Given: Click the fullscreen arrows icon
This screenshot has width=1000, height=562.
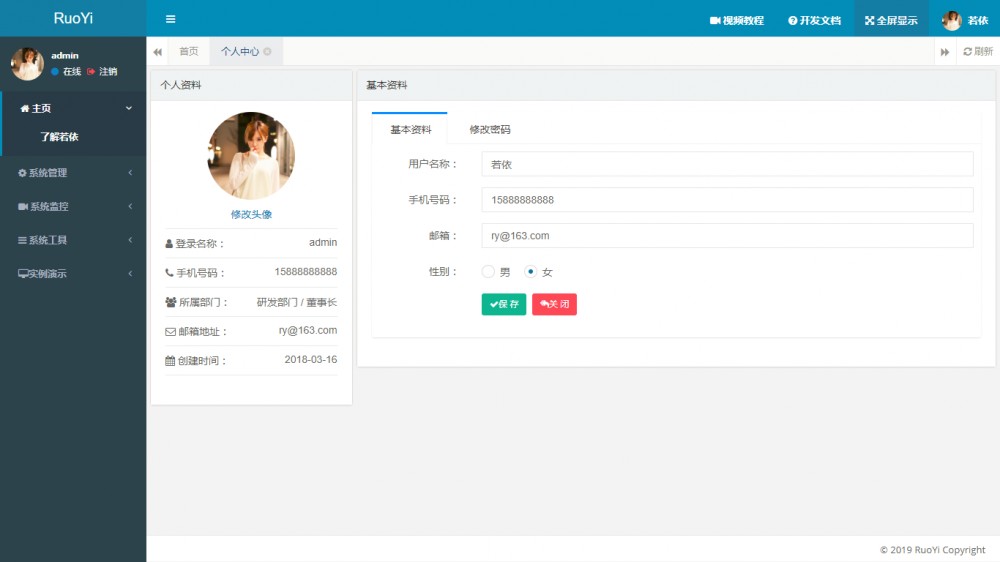Looking at the screenshot, I should pos(869,20).
